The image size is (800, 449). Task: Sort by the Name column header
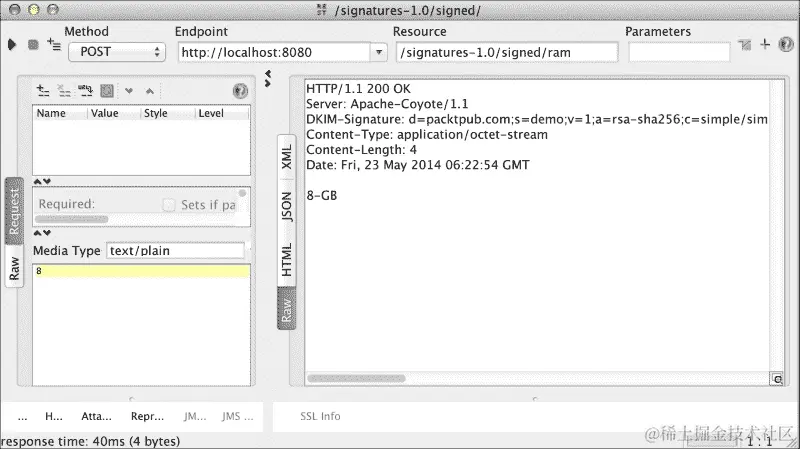click(x=61, y=113)
